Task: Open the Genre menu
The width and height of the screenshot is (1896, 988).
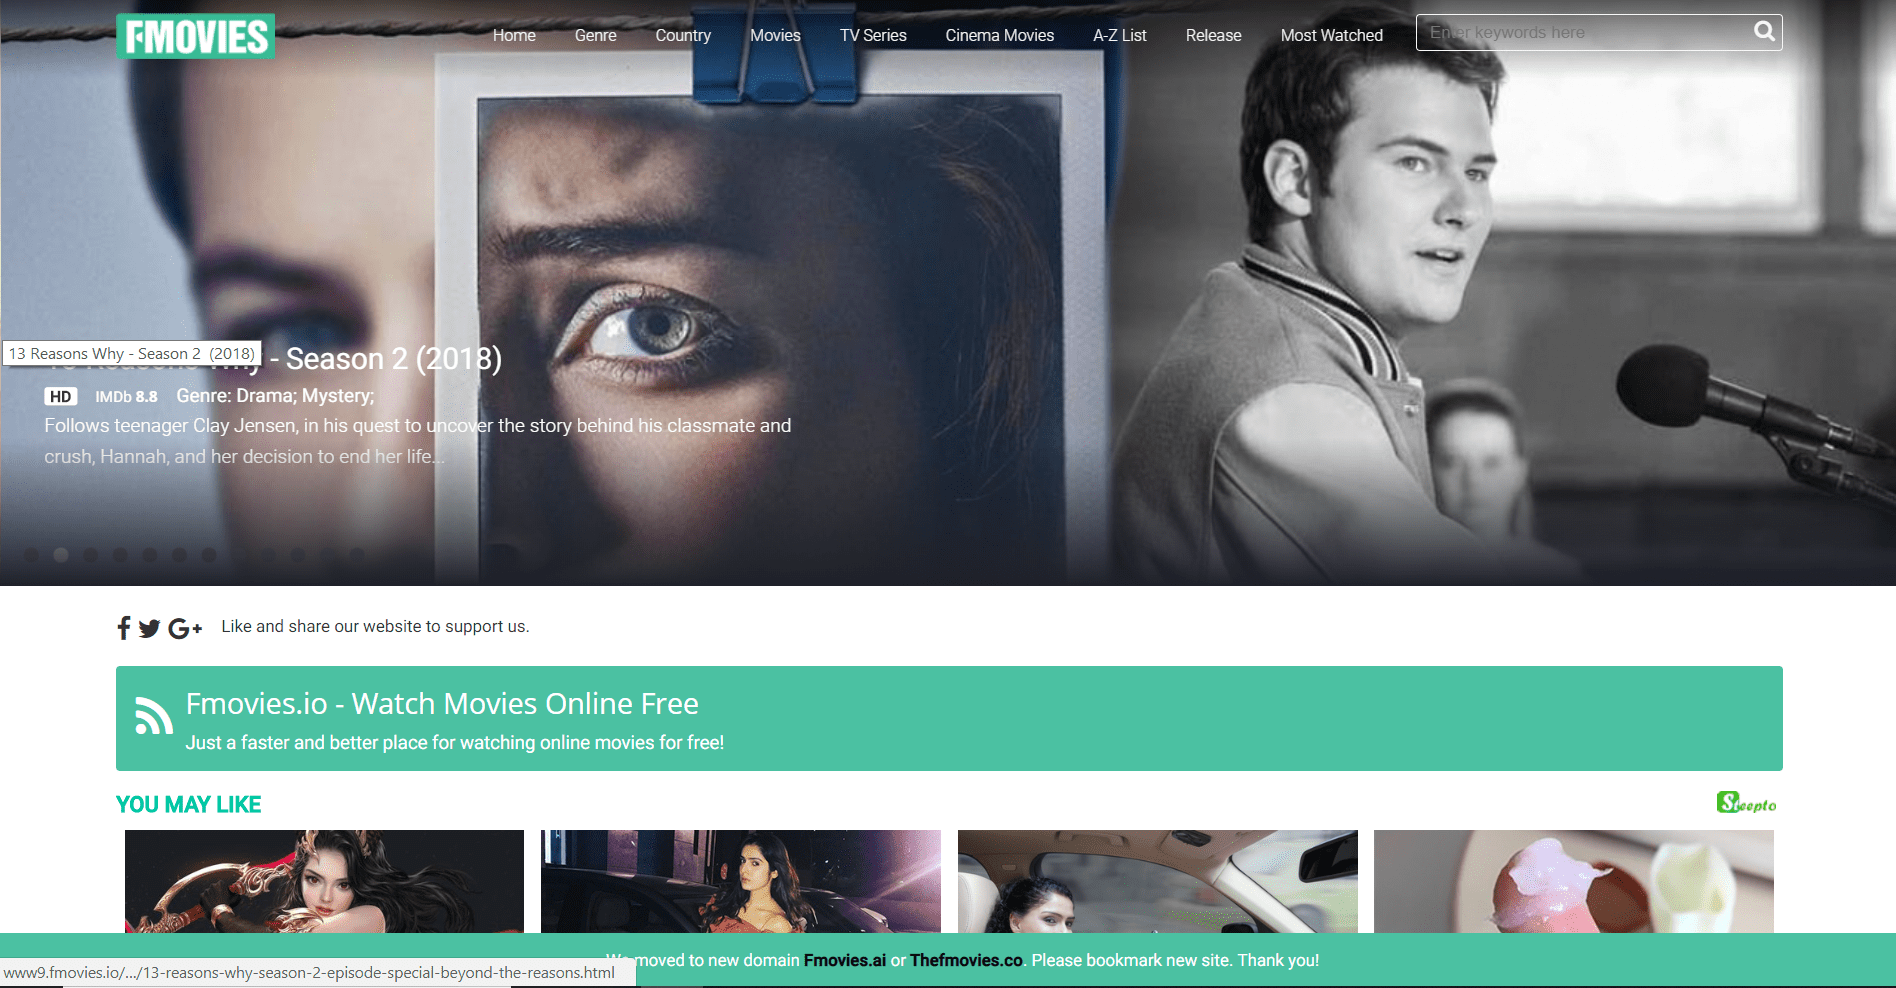Action: pyautogui.click(x=595, y=35)
